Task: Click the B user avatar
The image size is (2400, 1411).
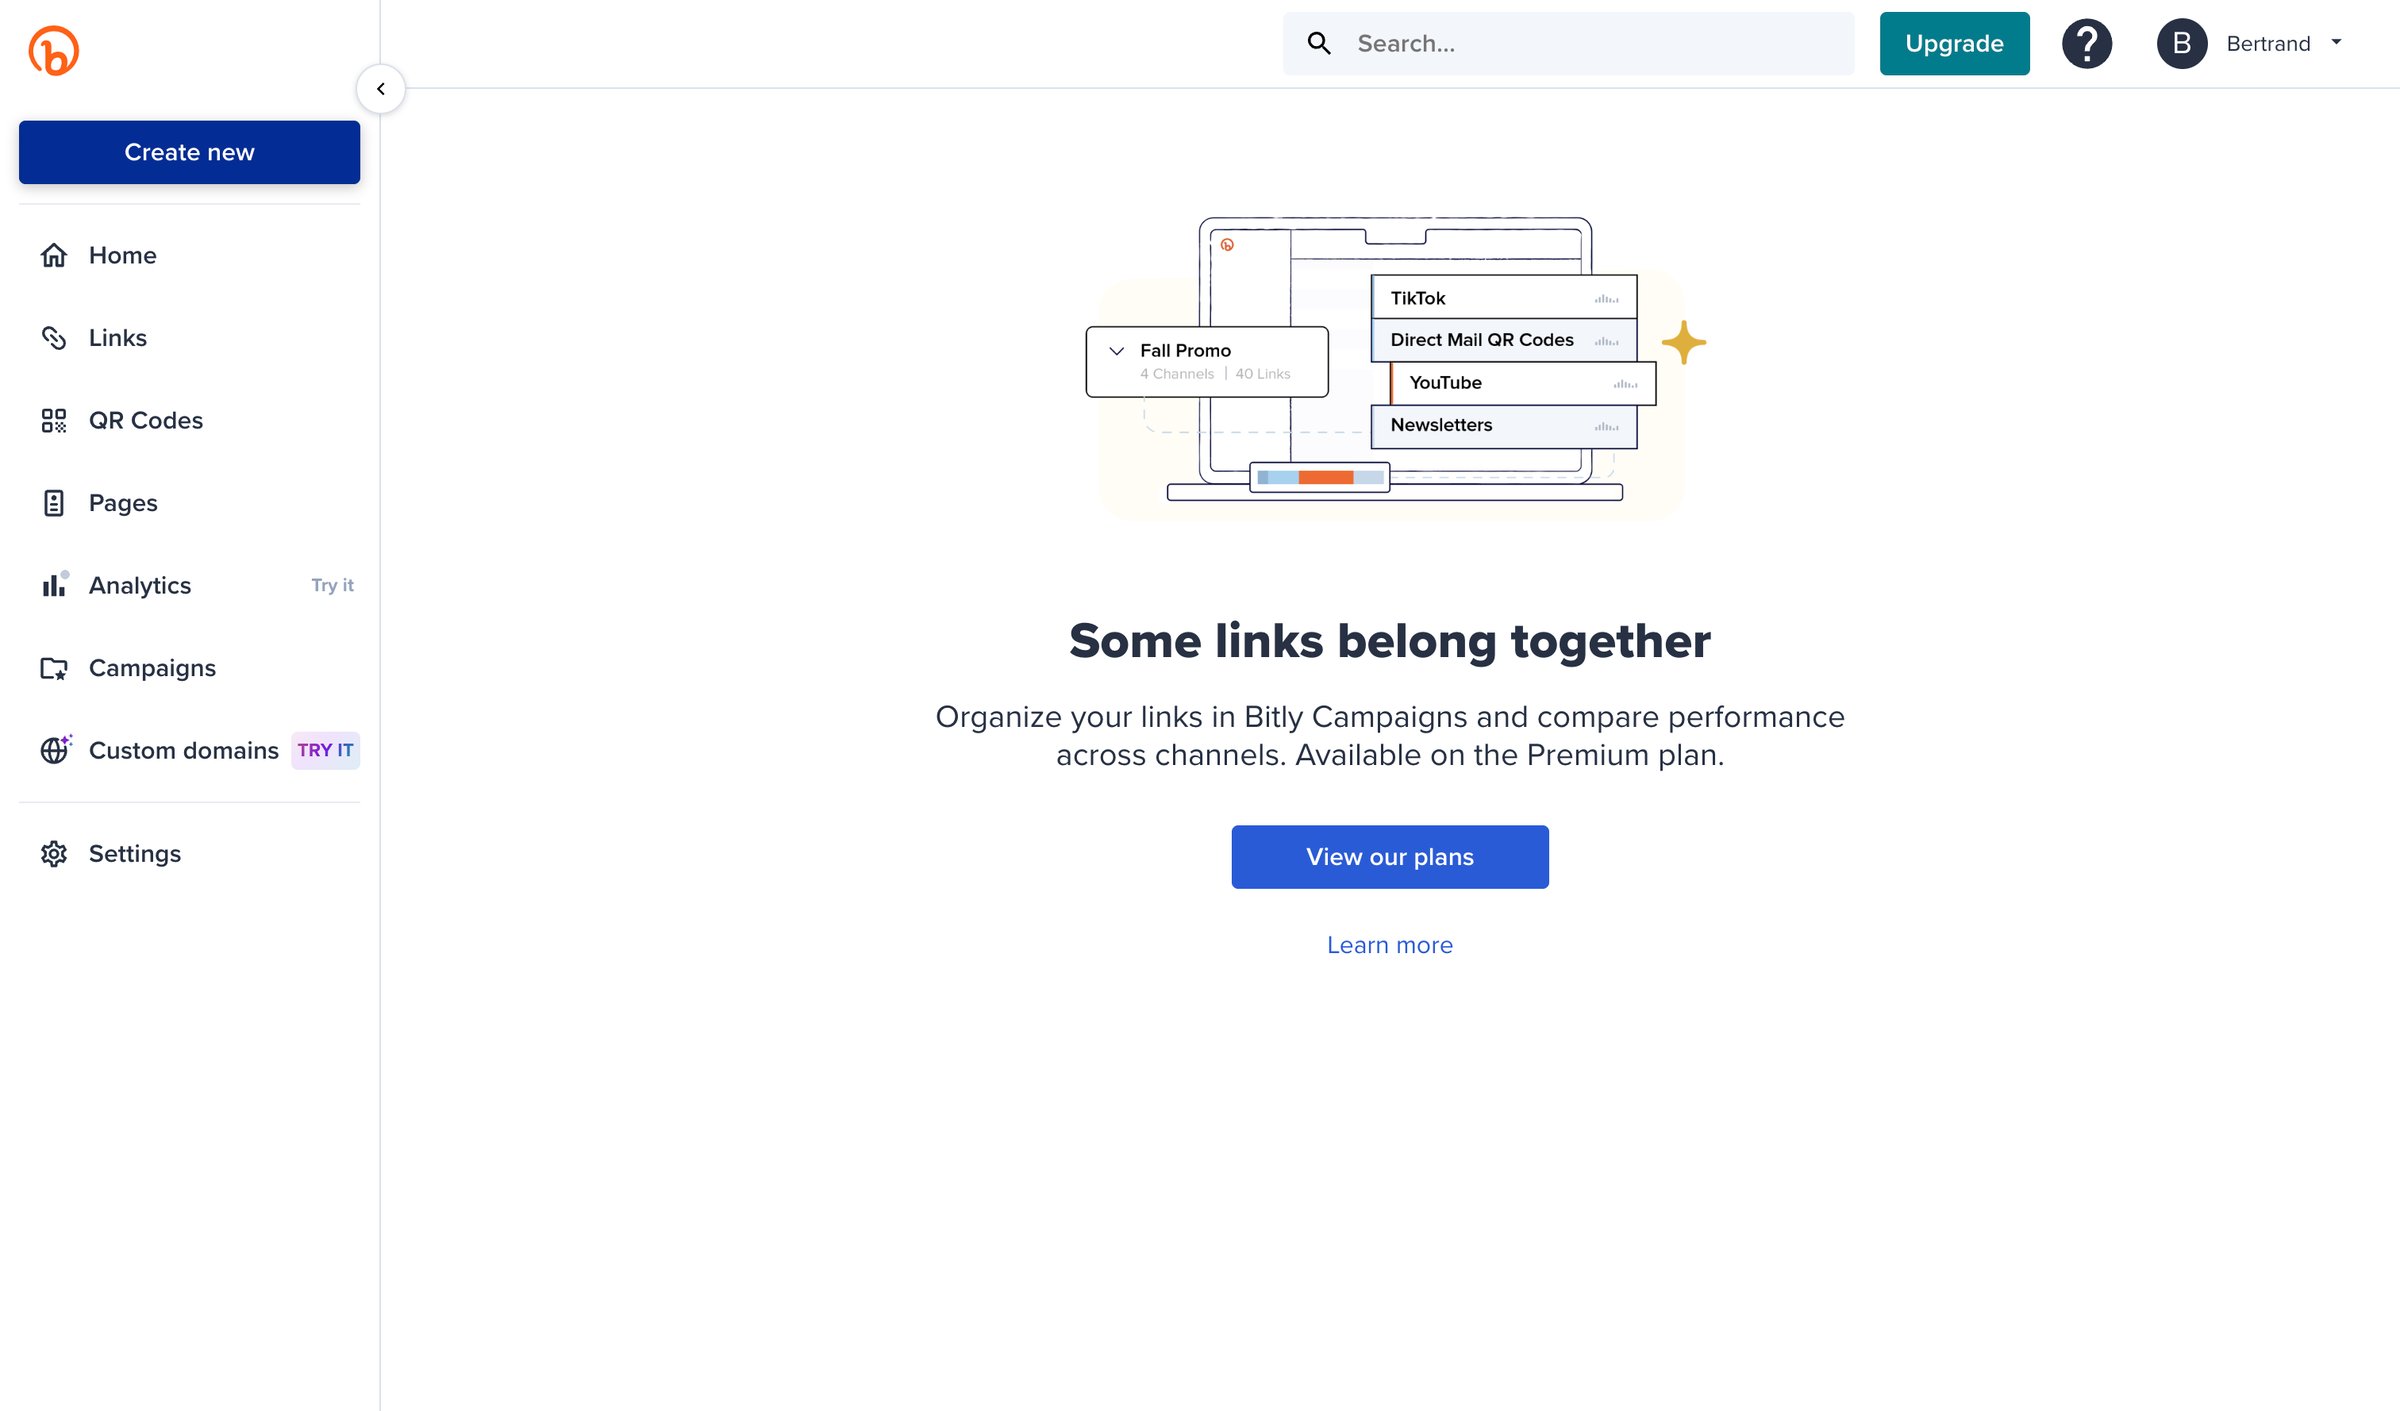Action: pyautogui.click(x=2182, y=44)
